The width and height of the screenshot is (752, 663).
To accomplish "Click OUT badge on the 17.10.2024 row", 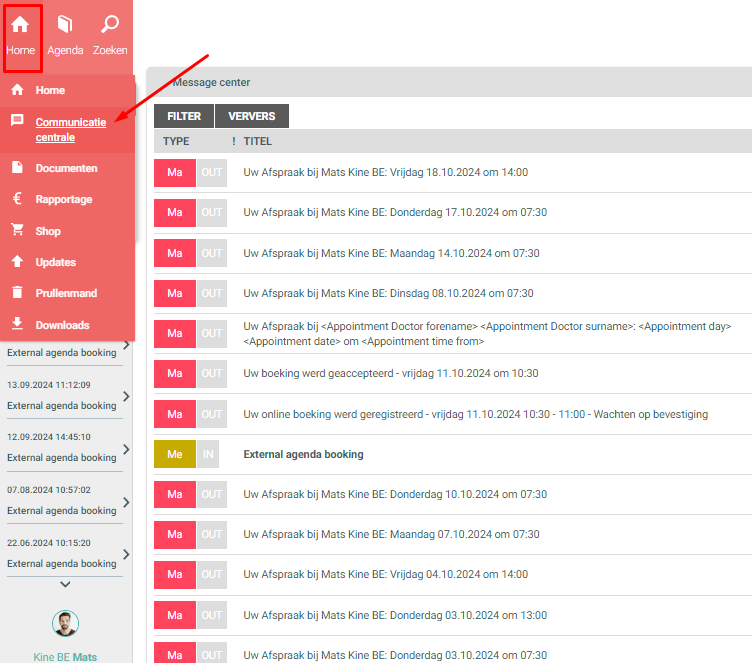I will [x=212, y=213].
